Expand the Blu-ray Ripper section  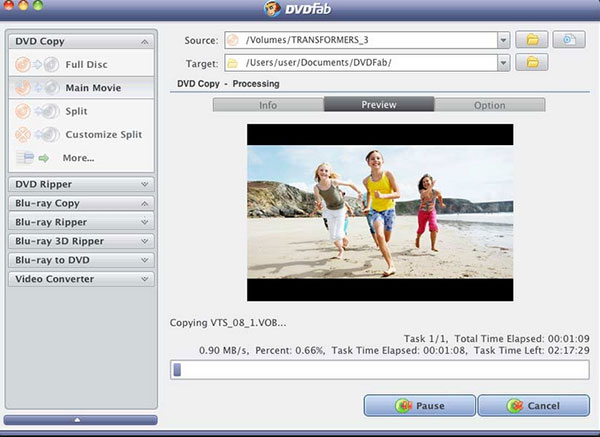pos(145,222)
